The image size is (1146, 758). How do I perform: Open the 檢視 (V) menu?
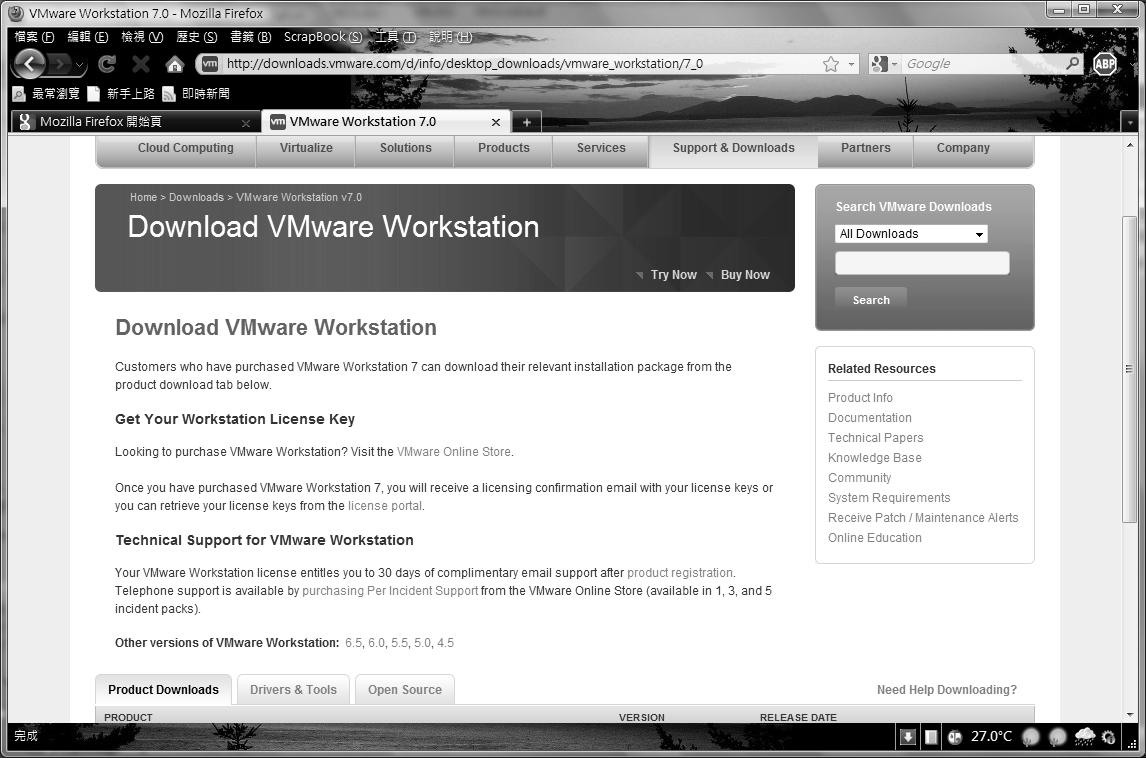[142, 37]
